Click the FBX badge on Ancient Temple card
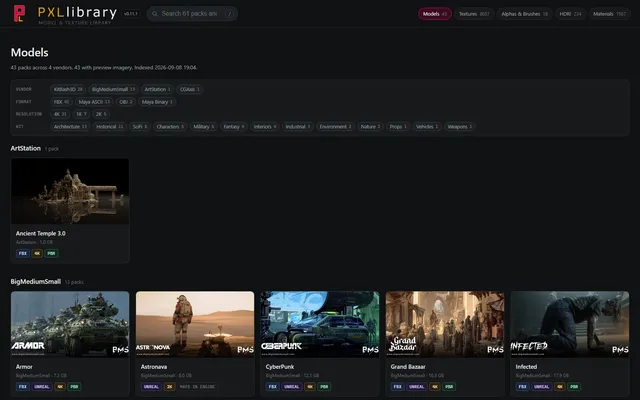 click(23, 253)
